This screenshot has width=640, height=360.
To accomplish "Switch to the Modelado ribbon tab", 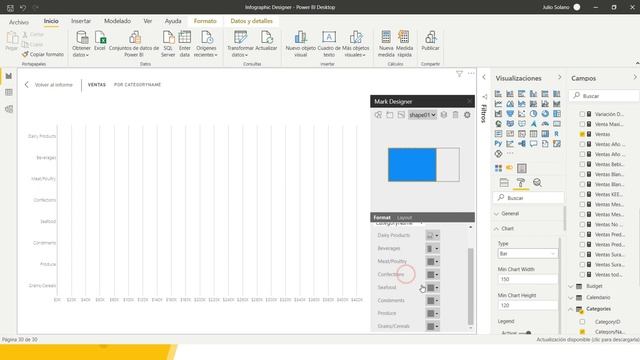I will (117, 21).
